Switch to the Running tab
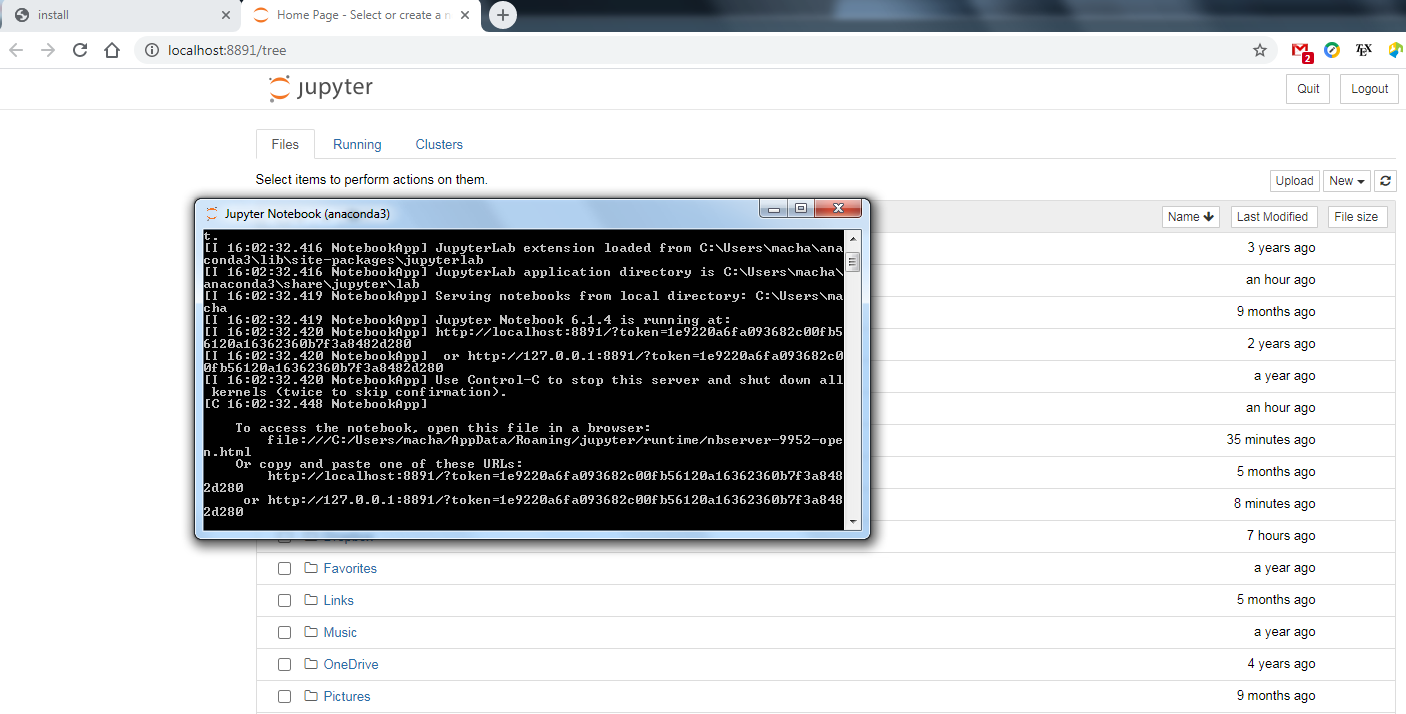The width and height of the screenshot is (1406, 714). (357, 144)
